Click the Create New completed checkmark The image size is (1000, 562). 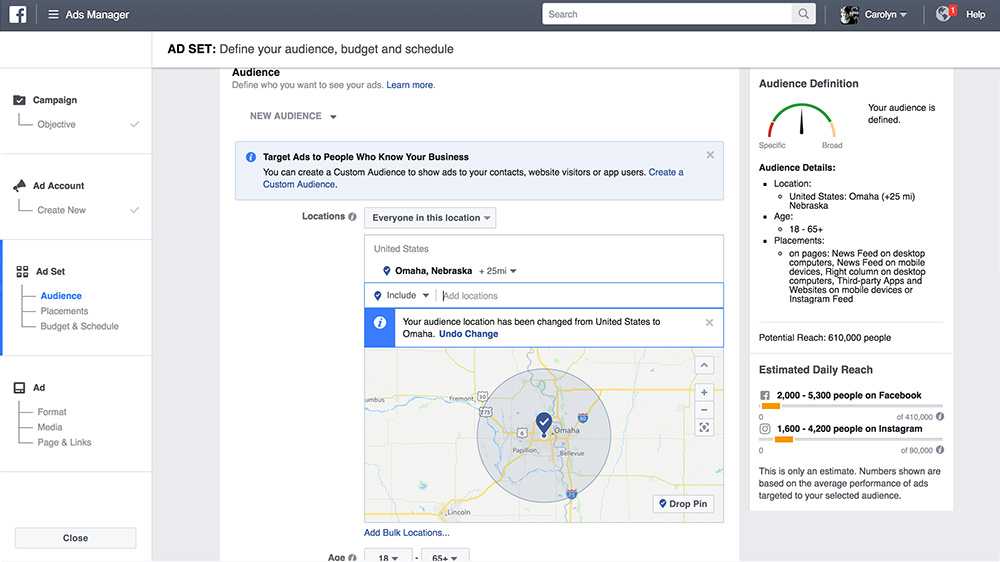coord(135,210)
